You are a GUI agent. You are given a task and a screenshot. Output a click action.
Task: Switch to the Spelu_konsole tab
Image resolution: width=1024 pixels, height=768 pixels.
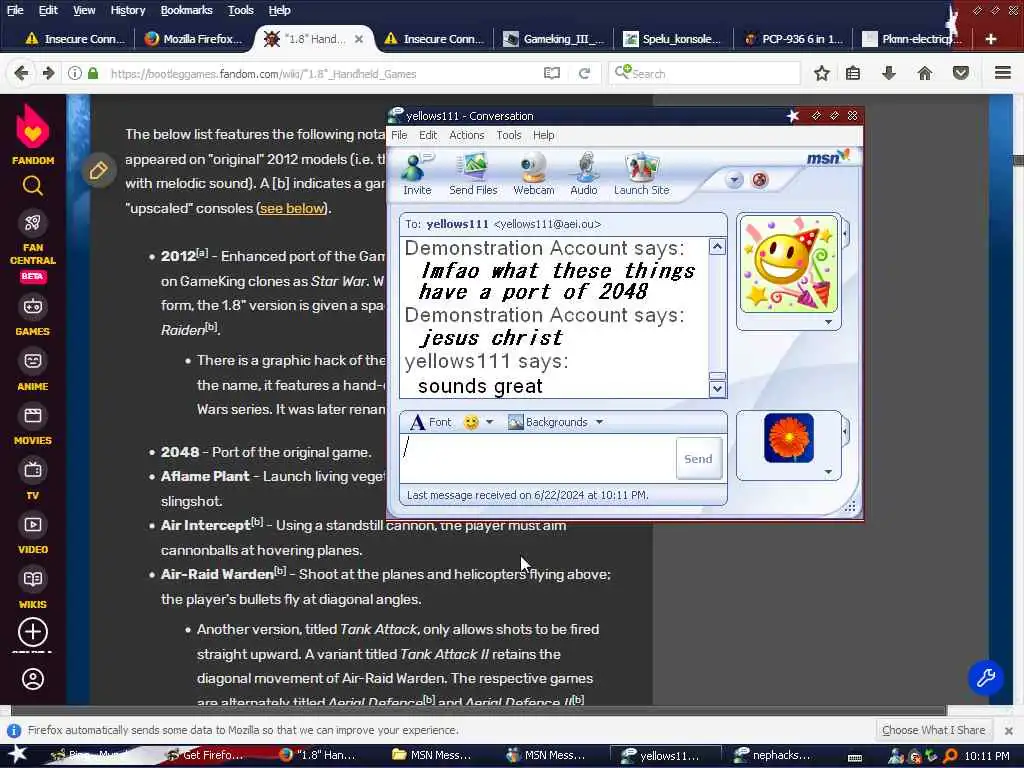pos(672,39)
